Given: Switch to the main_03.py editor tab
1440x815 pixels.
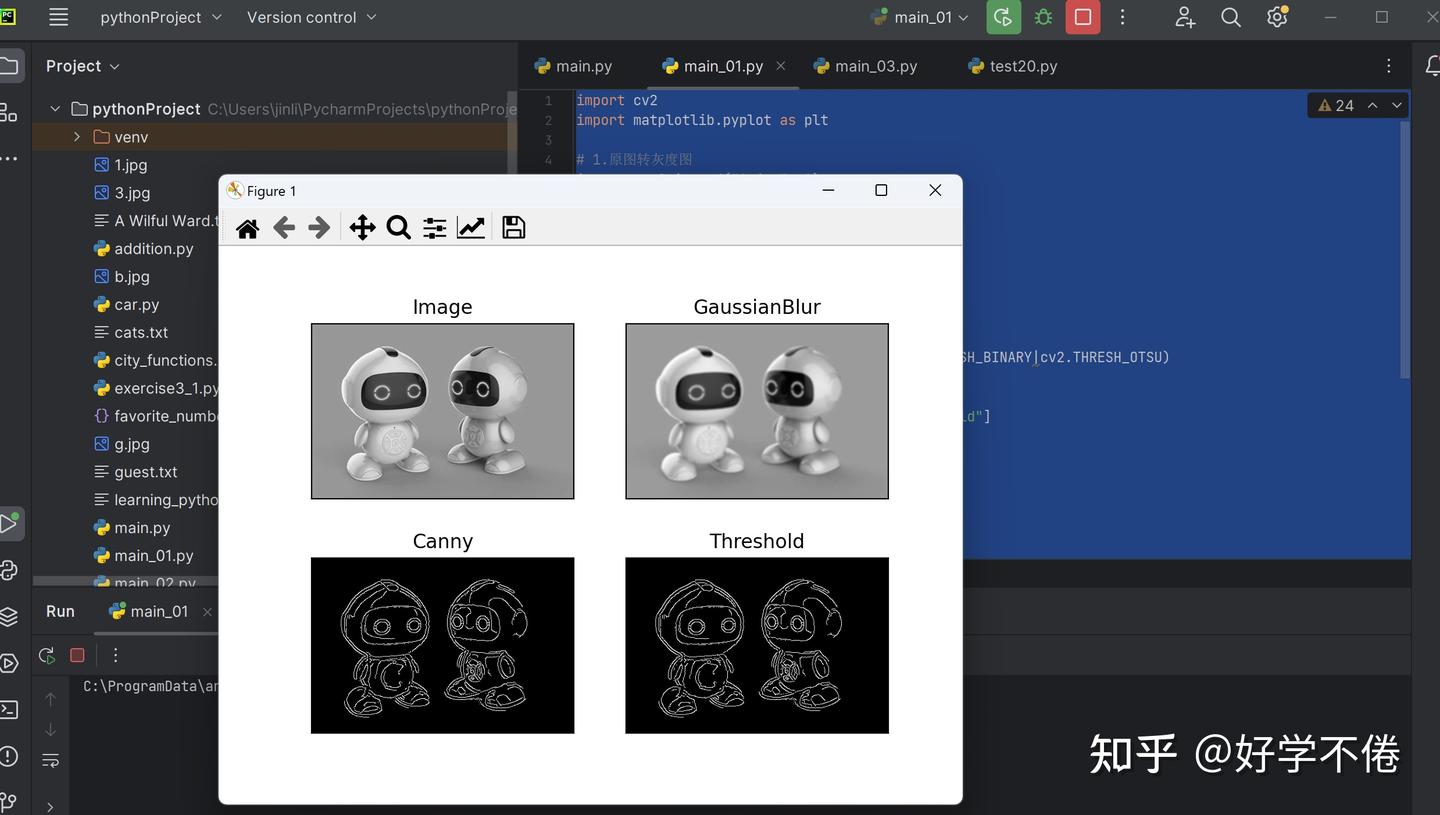Looking at the screenshot, I should tap(865, 66).
